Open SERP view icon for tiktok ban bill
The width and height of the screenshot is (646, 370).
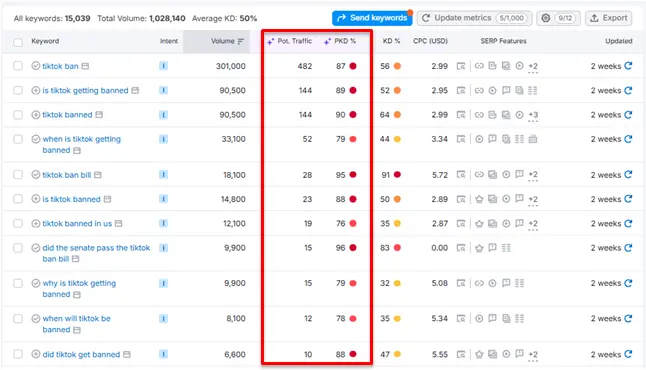[x=461, y=175]
